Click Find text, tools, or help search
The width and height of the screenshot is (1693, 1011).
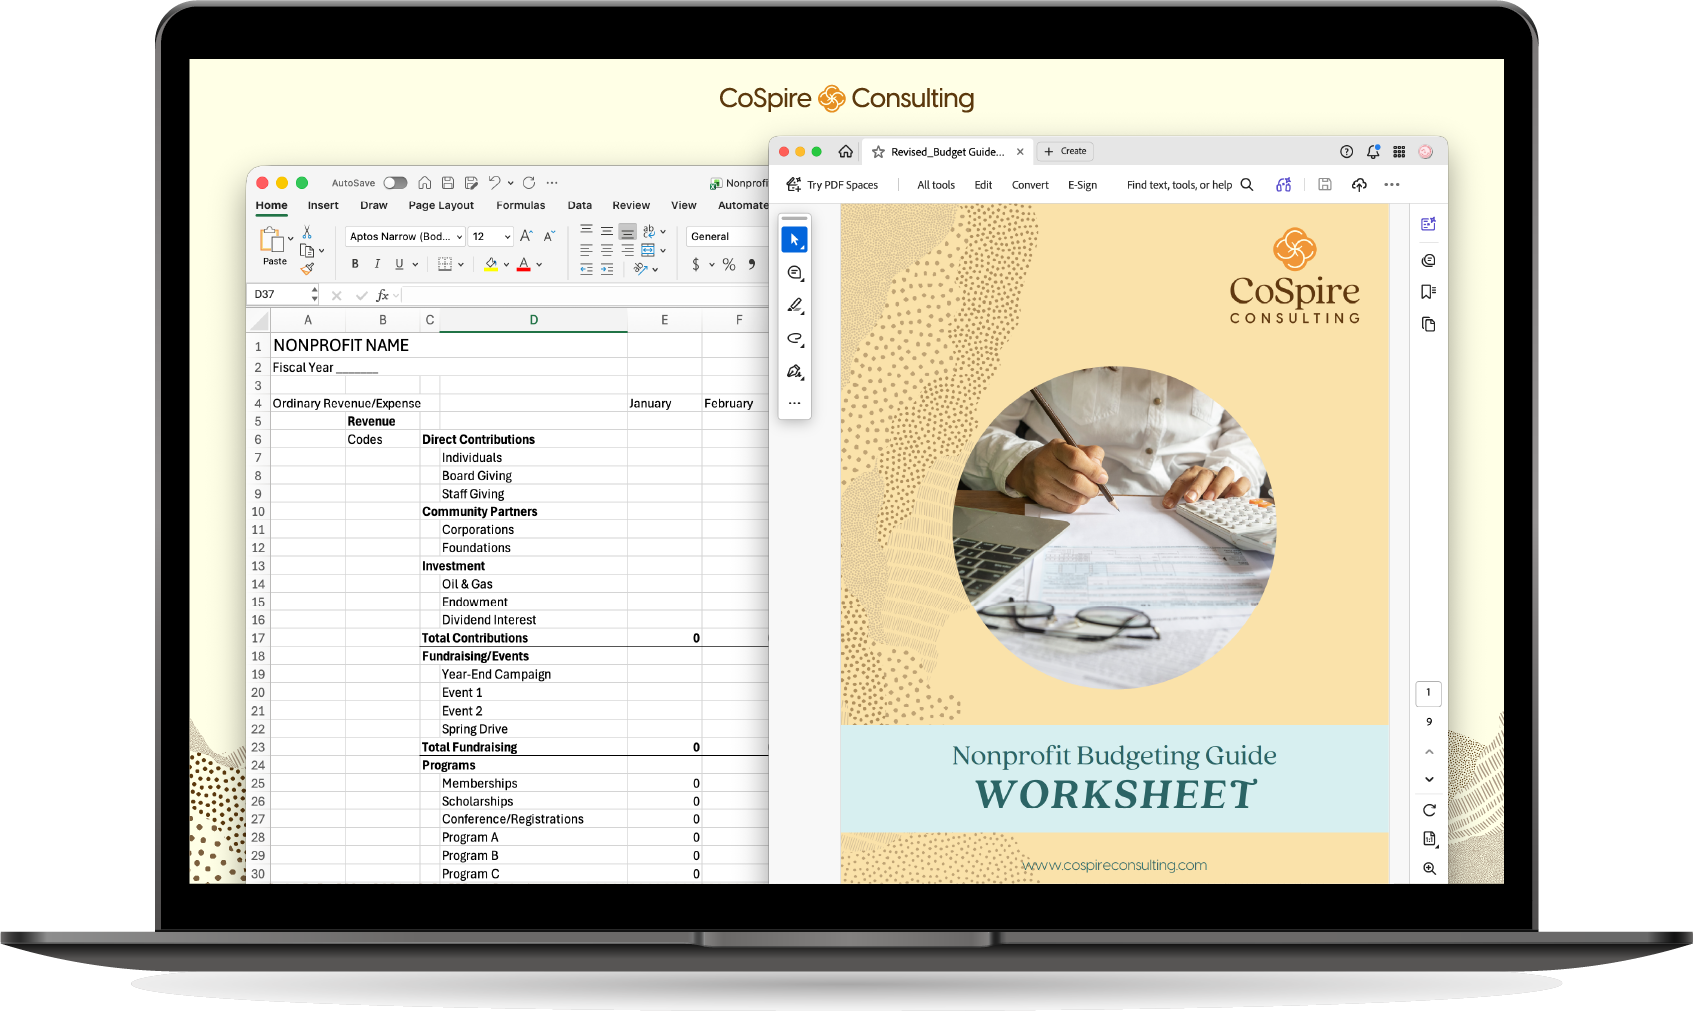click(x=1190, y=185)
